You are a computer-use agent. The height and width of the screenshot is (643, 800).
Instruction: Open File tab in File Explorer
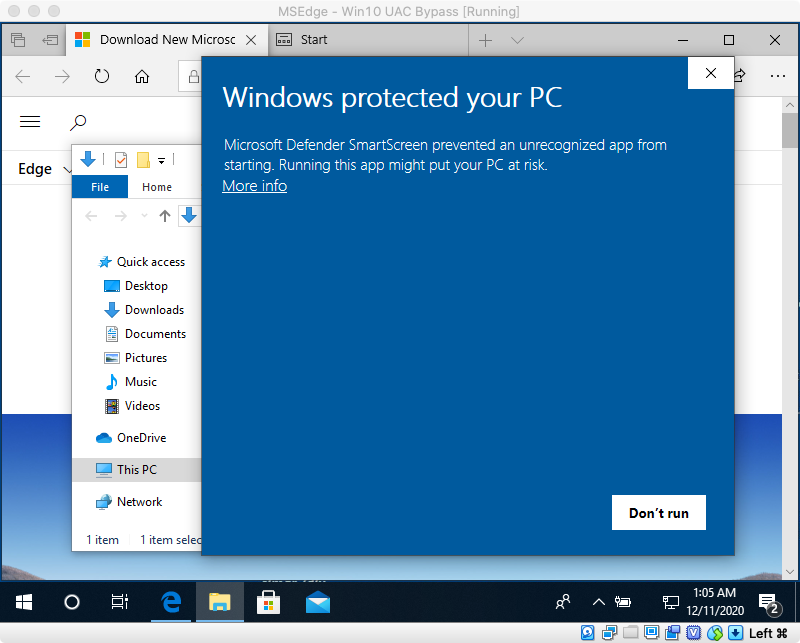pos(100,187)
